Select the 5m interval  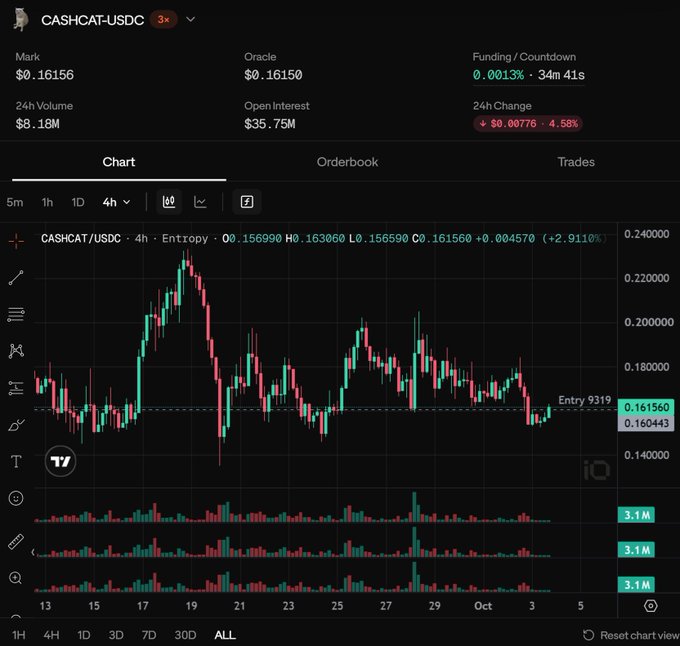click(14, 202)
